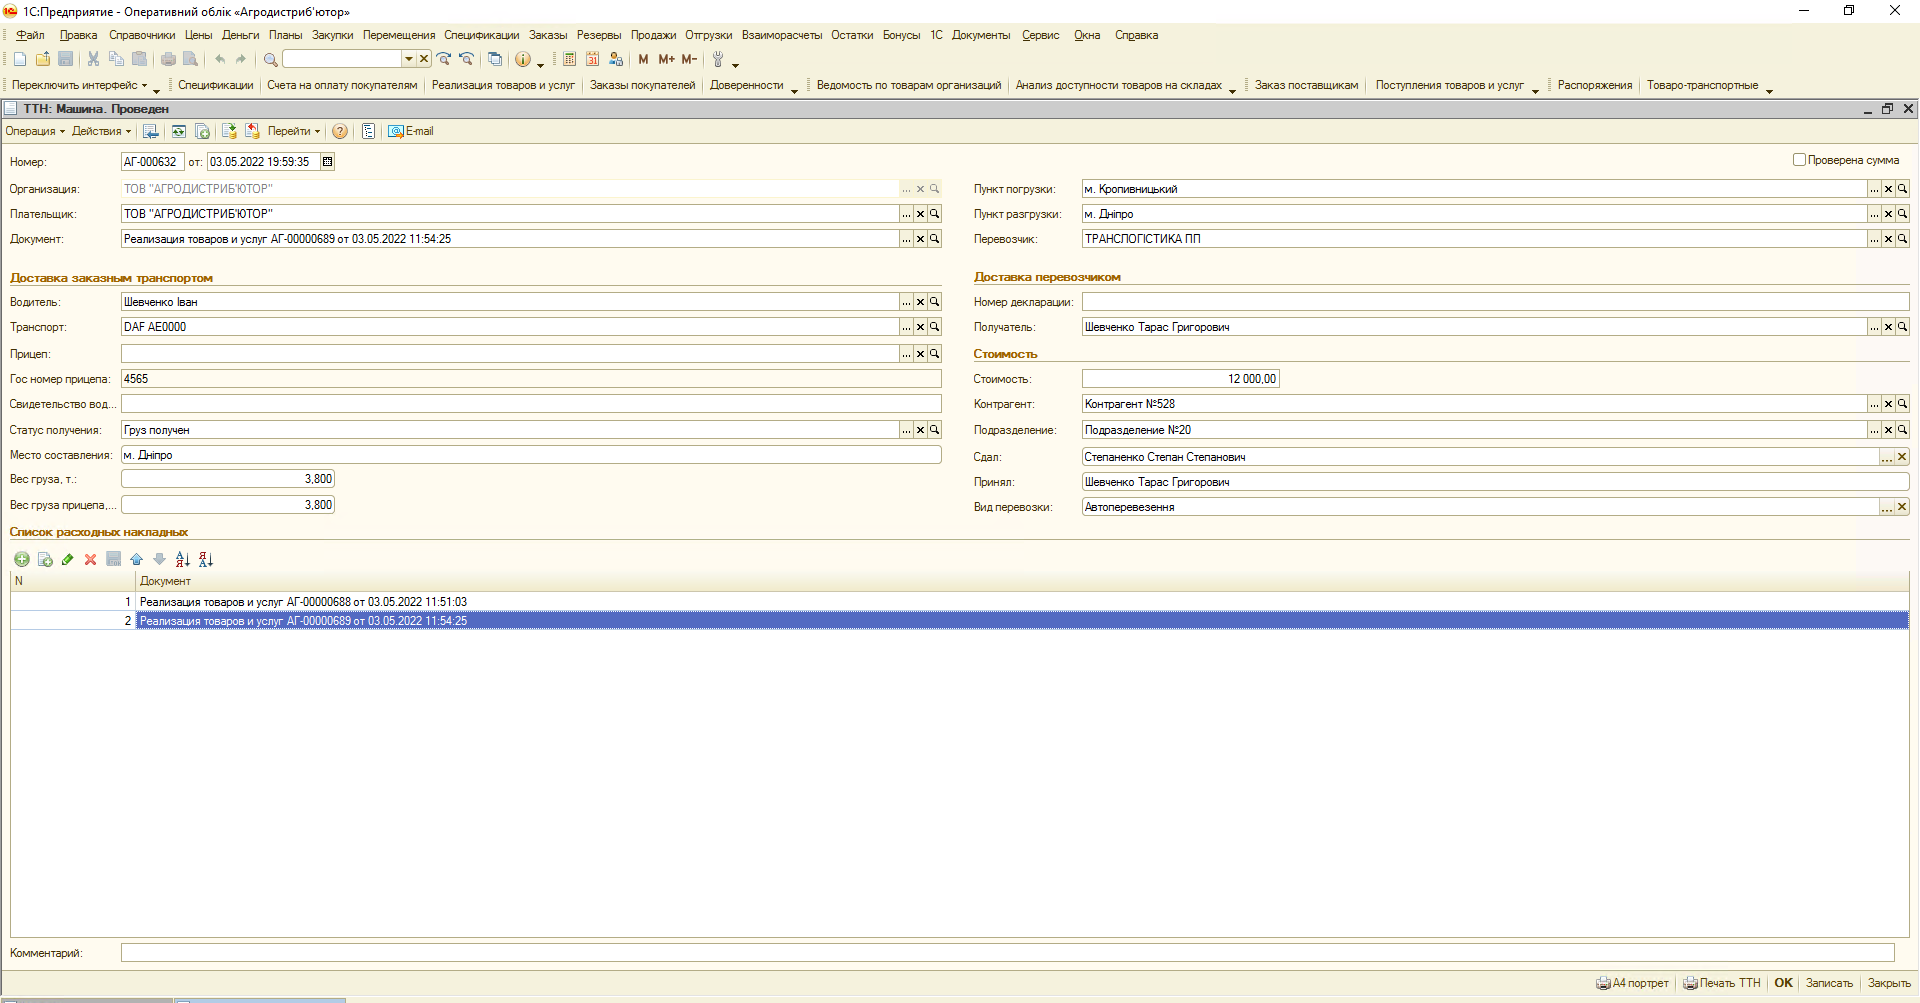
Task: Open the 'Действия' dropdown menu
Action: [101, 131]
